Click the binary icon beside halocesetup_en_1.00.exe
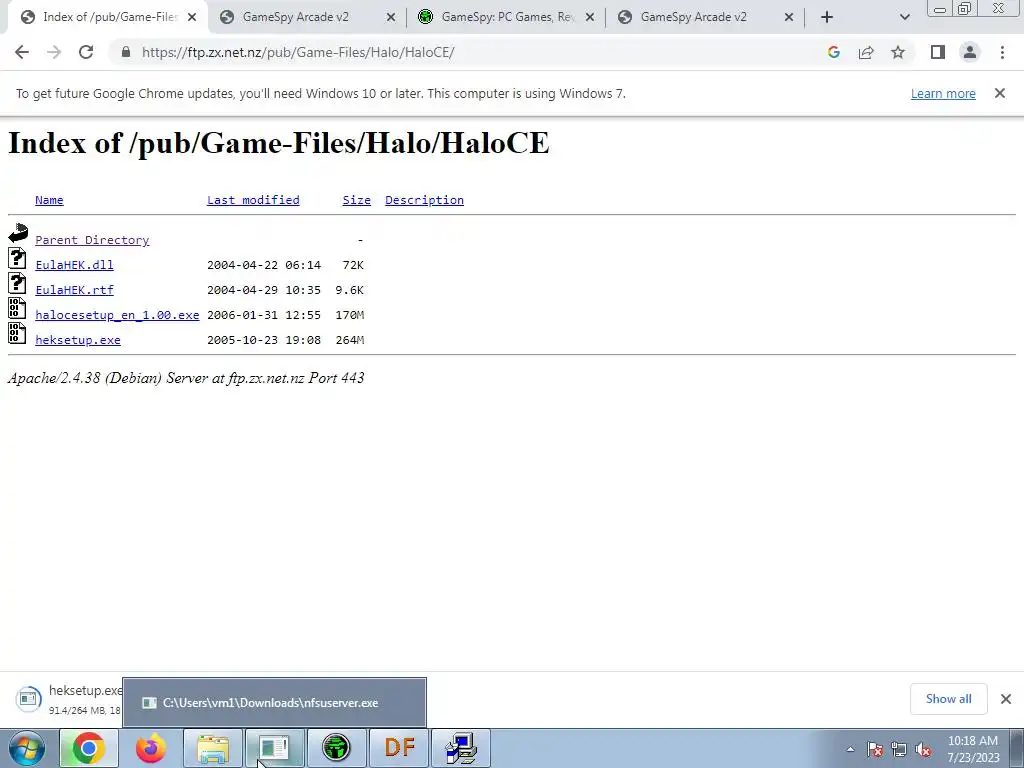Image resolution: width=1024 pixels, height=768 pixels. [x=17, y=308]
